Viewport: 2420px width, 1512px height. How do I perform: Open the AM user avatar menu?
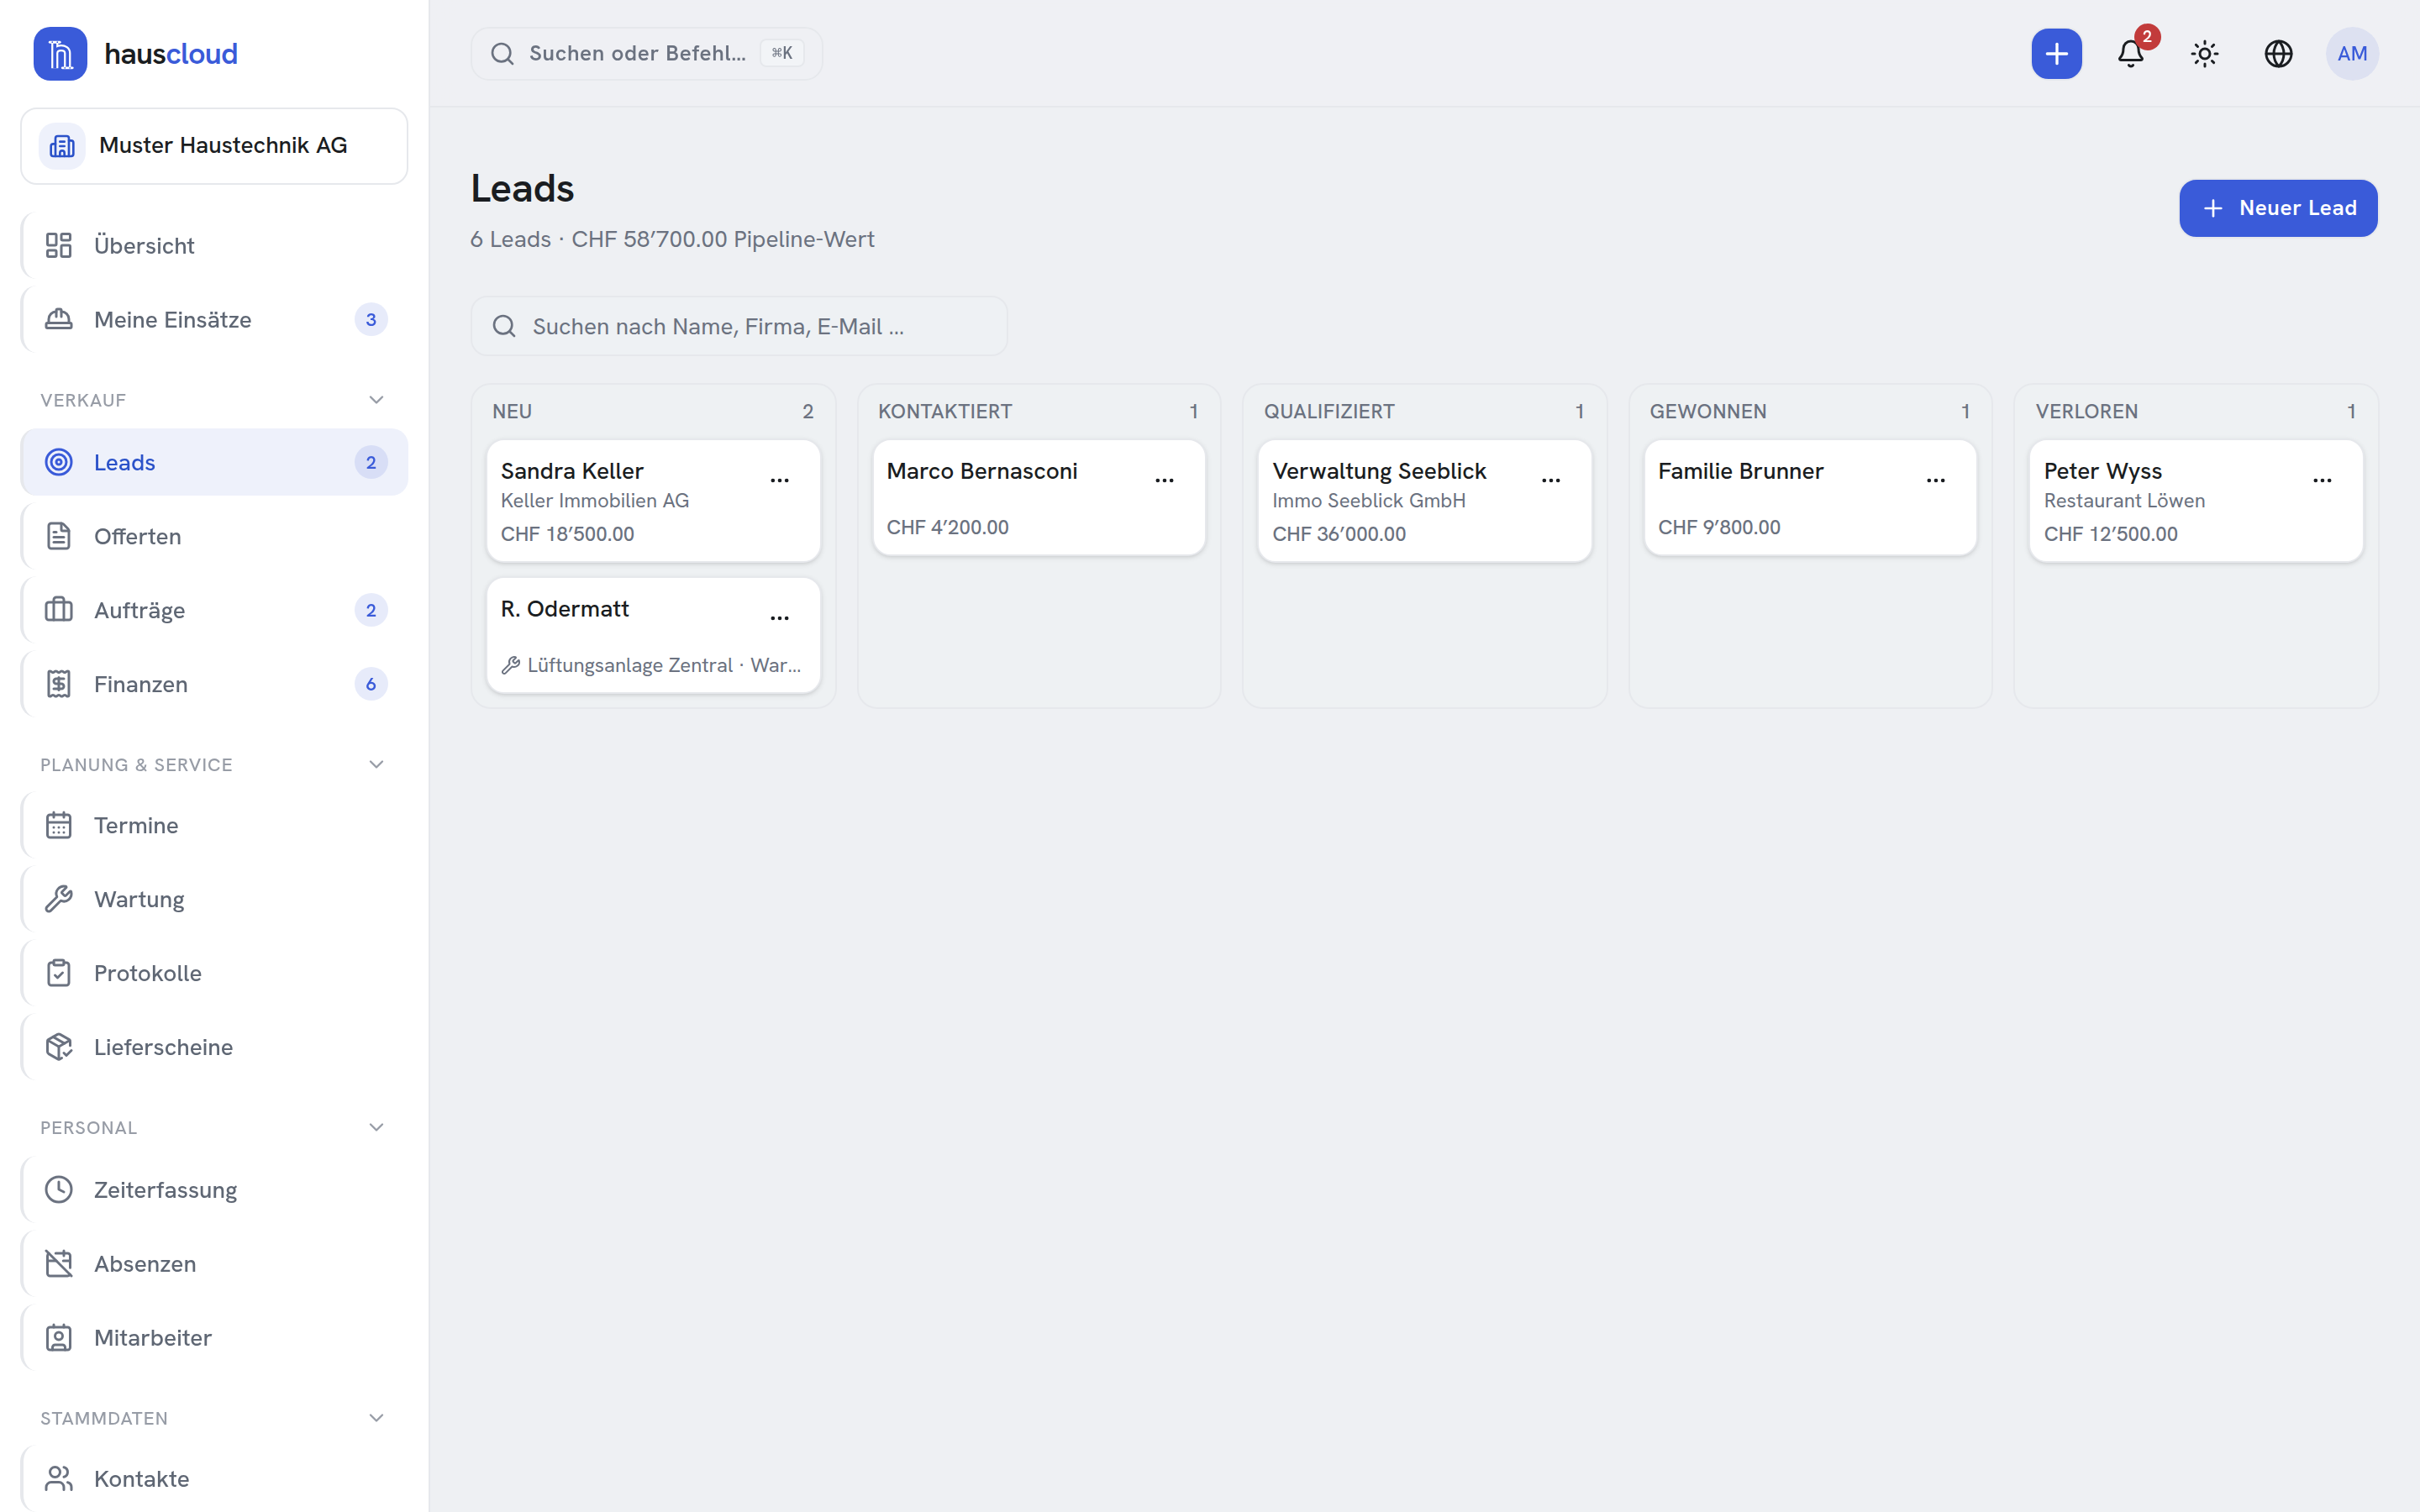click(2352, 54)
